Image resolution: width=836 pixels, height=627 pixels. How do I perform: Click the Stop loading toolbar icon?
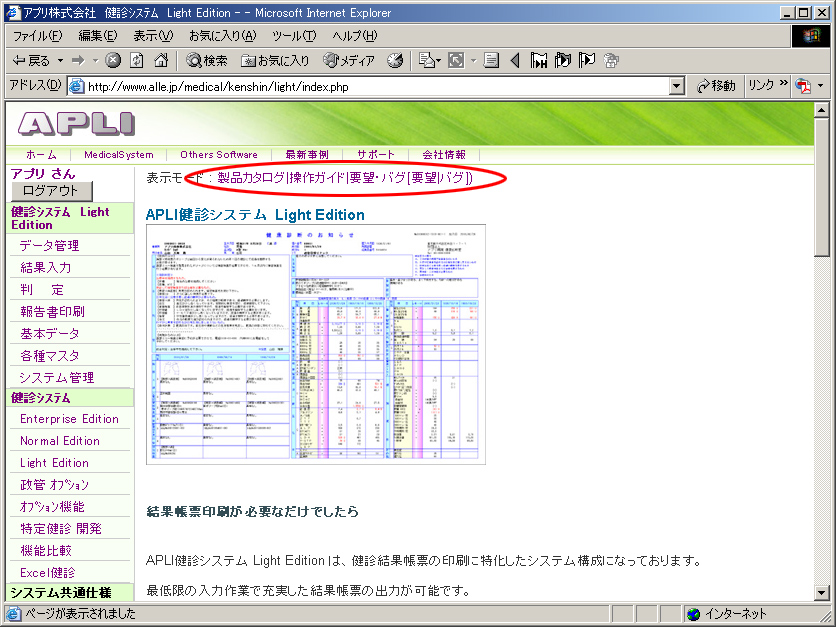point(113,61)
